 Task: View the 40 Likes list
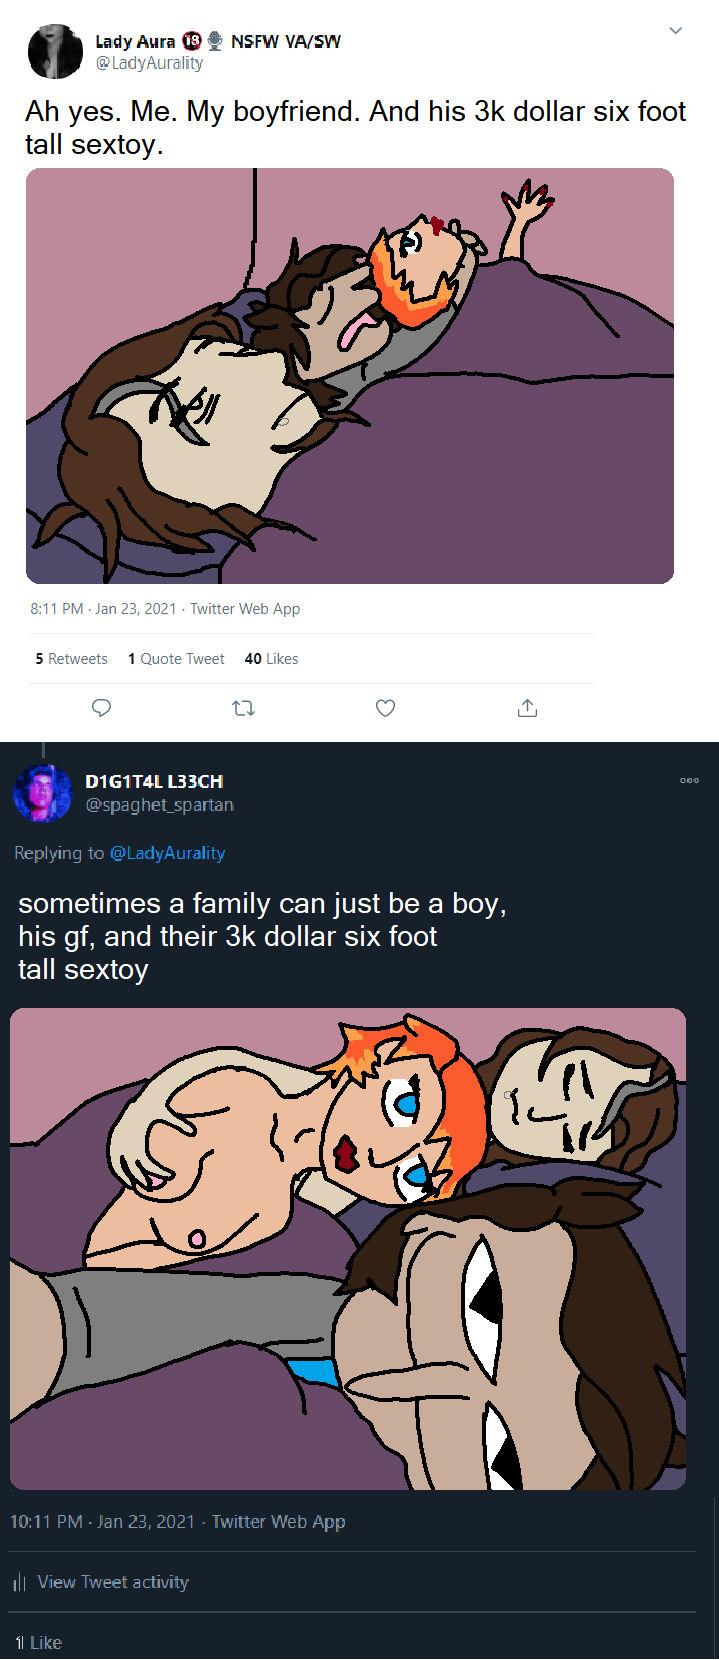pos(271,659)
